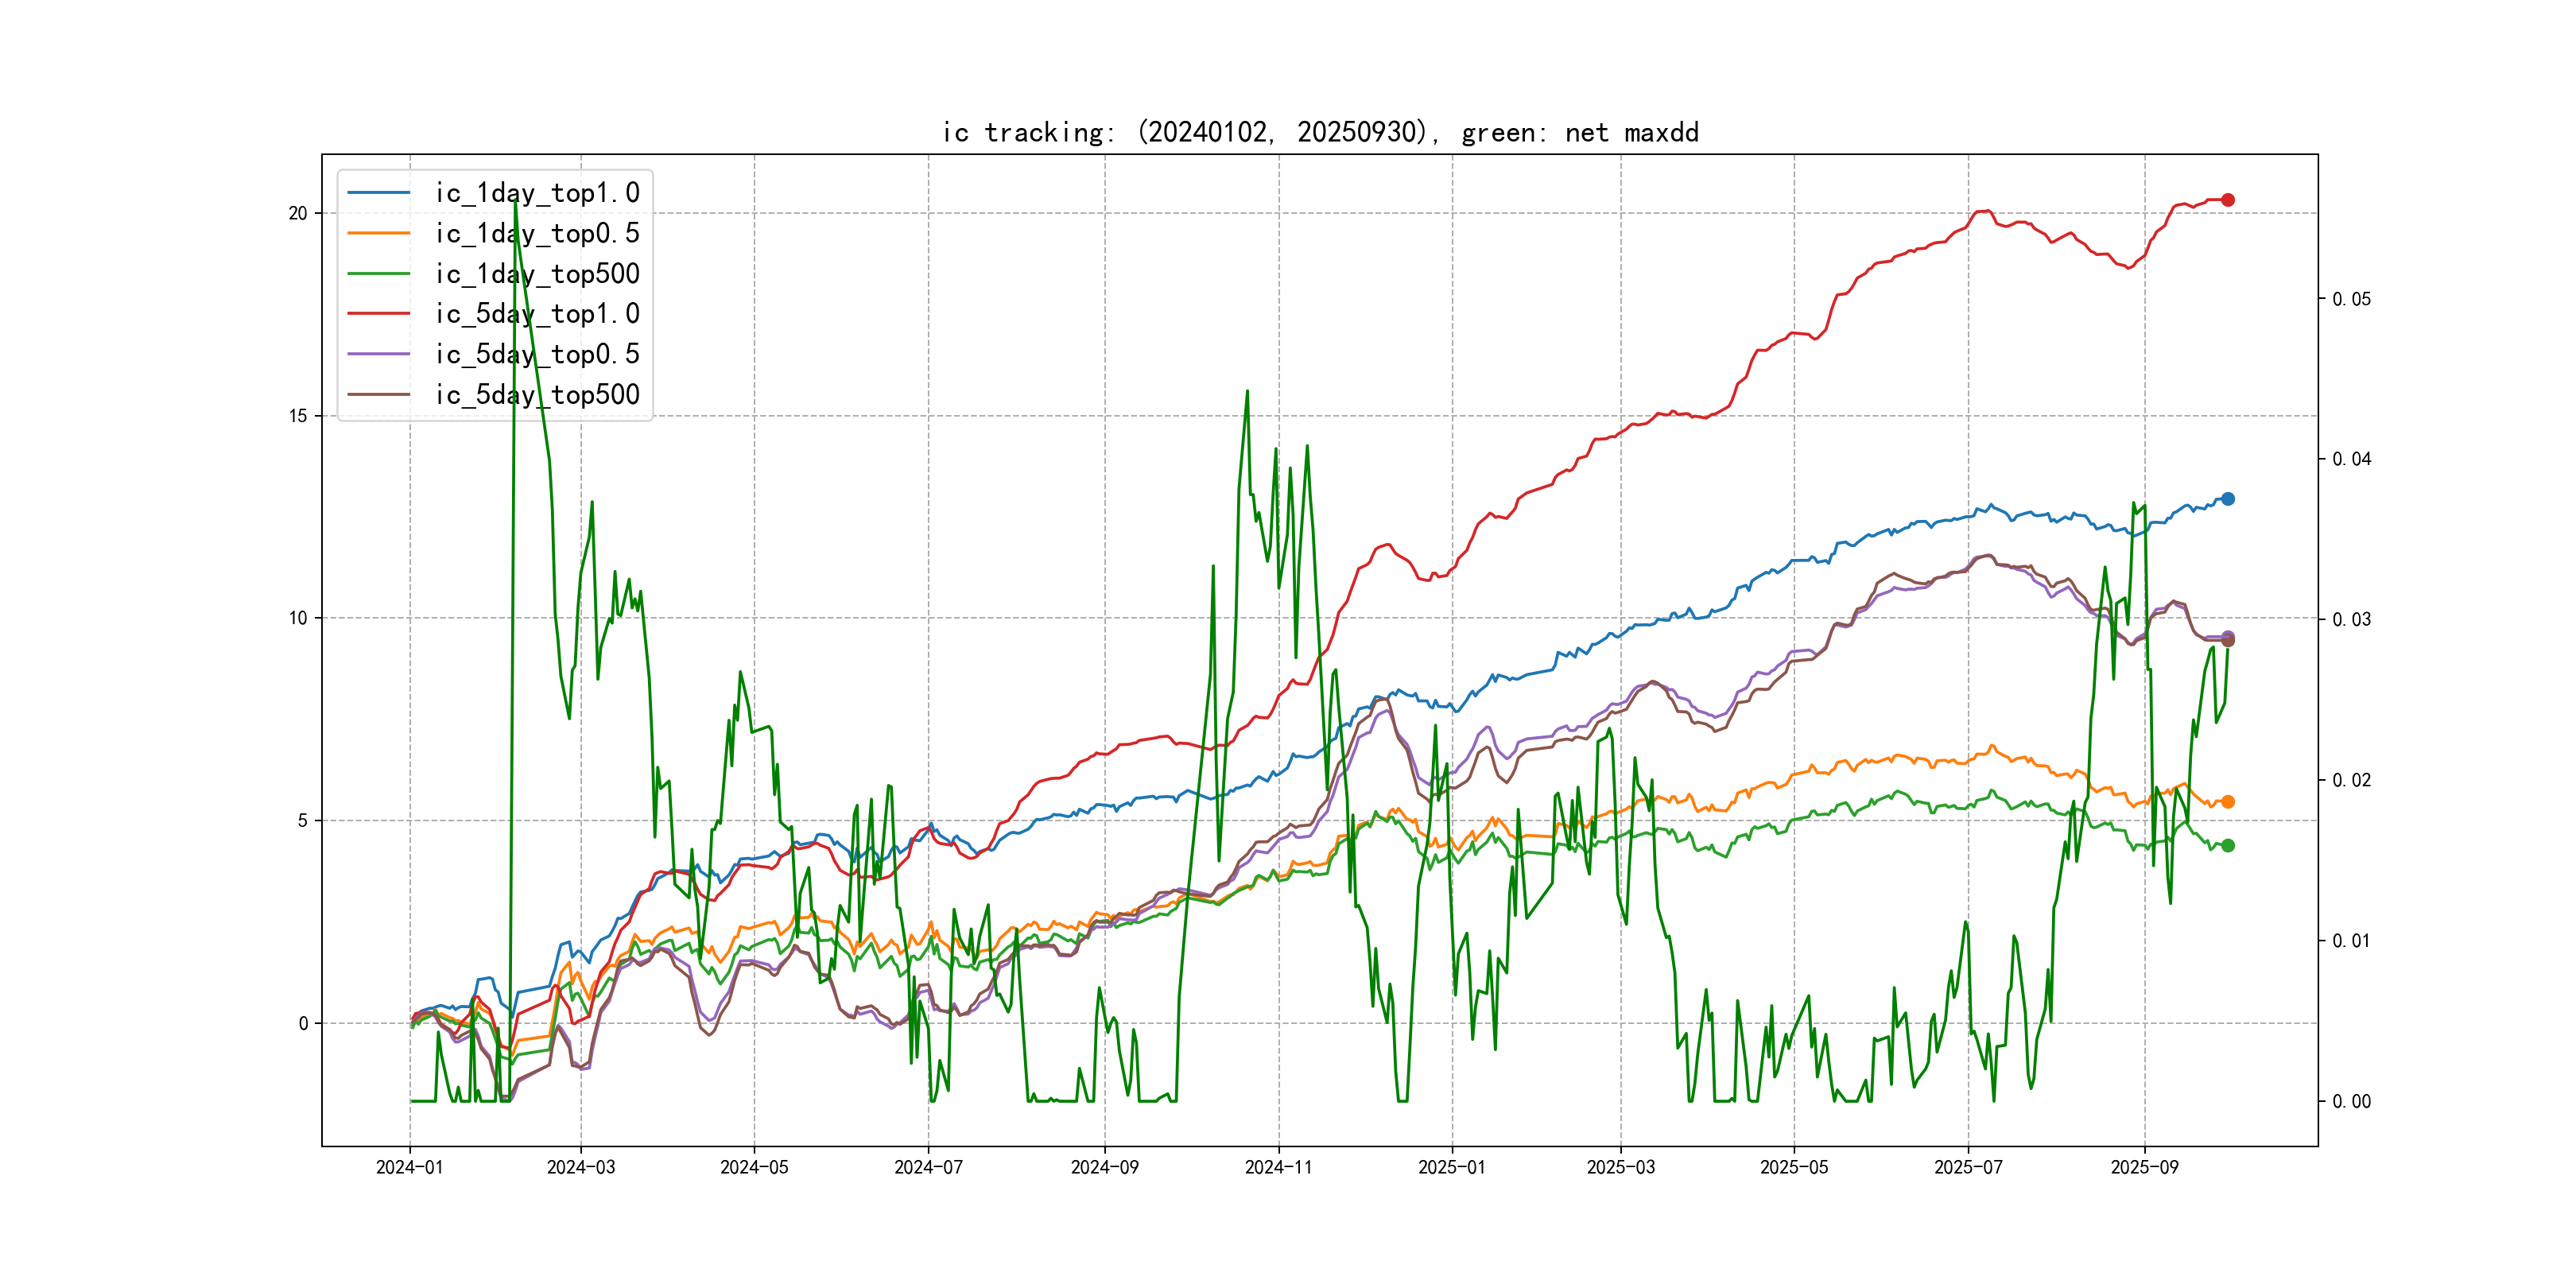Click the purple legend line for ic_5day_top0.5
Viewport: 2576px width, 1288px height.
[378, 354]
